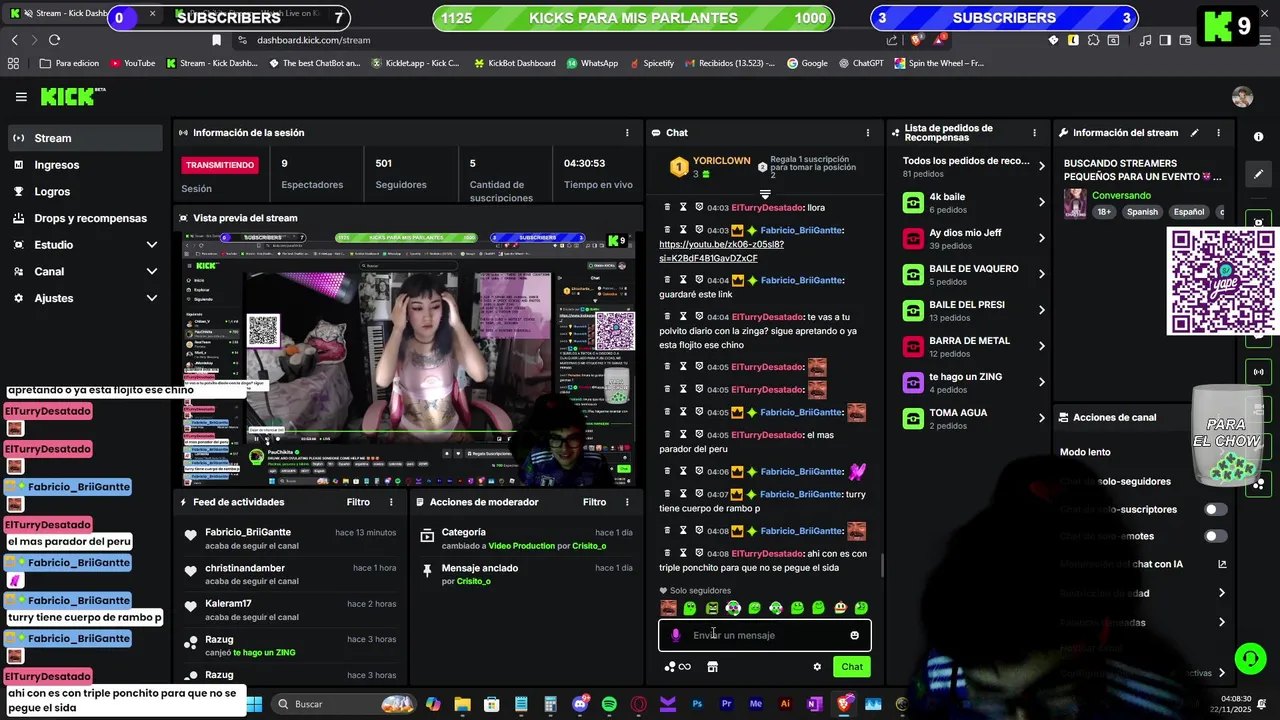The image size is (1280, 720).
Task: Toggle solo-emotes chat mode
Action: 1215,536
